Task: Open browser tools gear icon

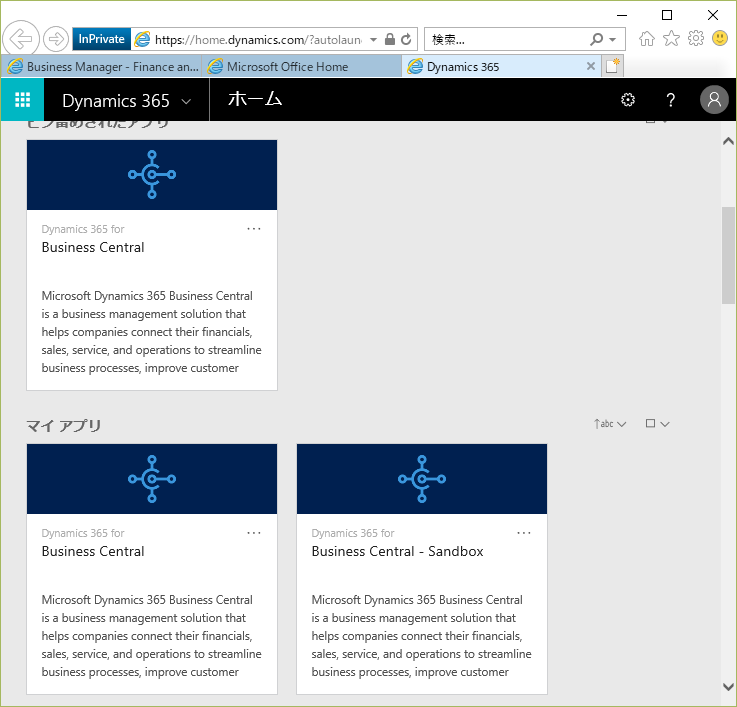Action: click(696, 39)
